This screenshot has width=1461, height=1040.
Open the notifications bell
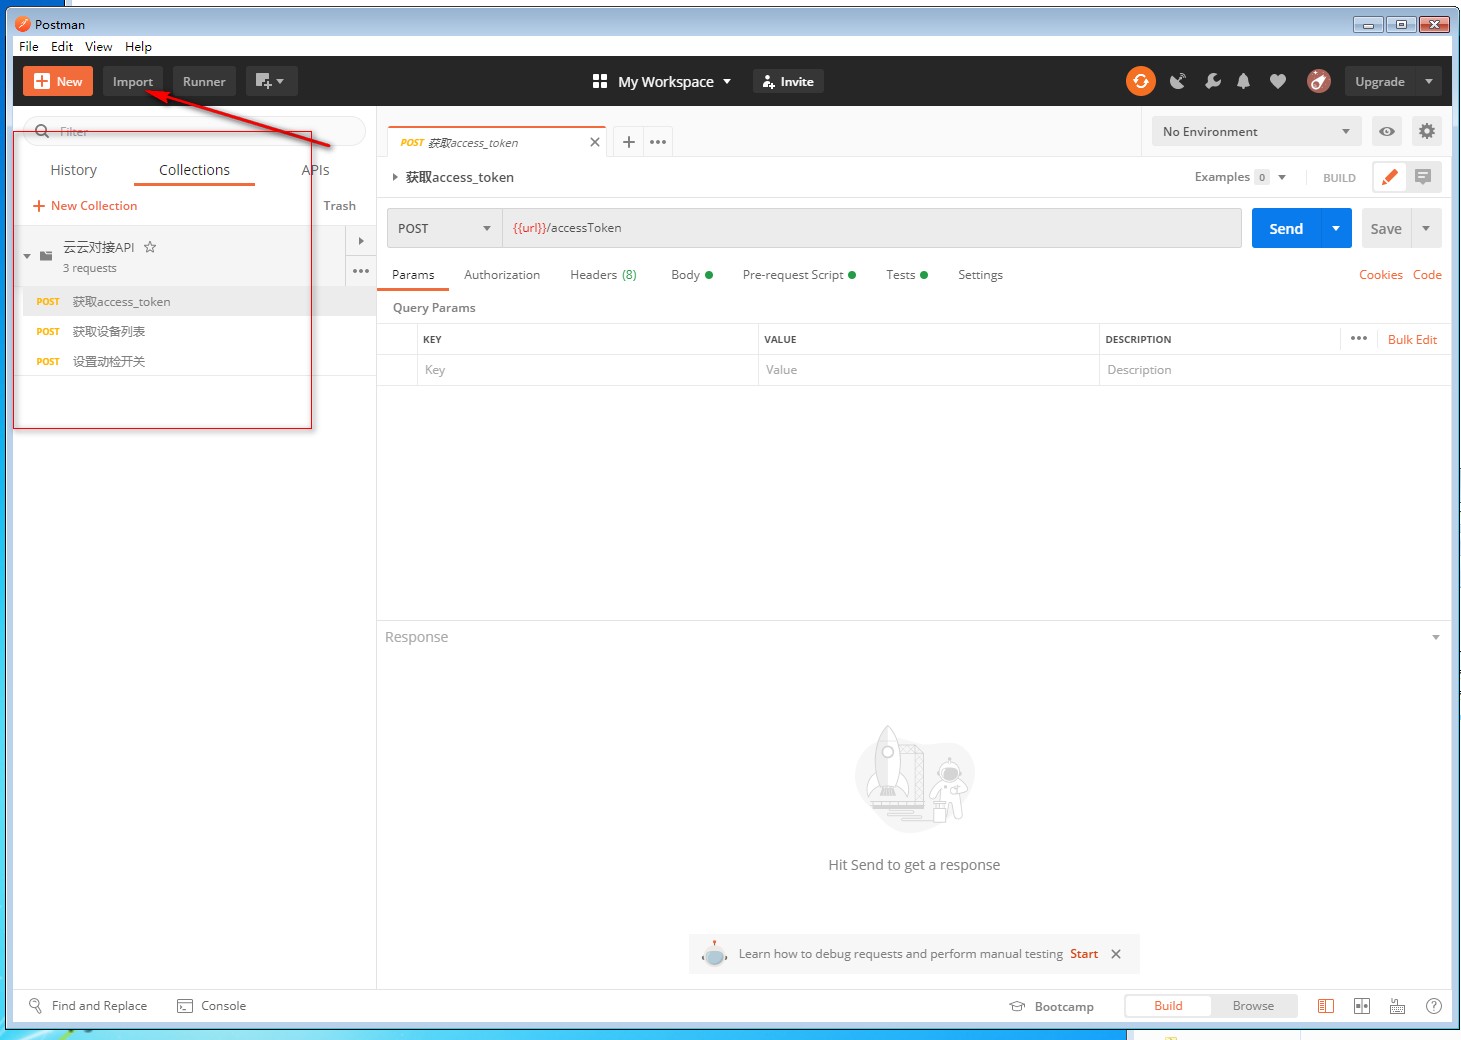click(1243, 81)
